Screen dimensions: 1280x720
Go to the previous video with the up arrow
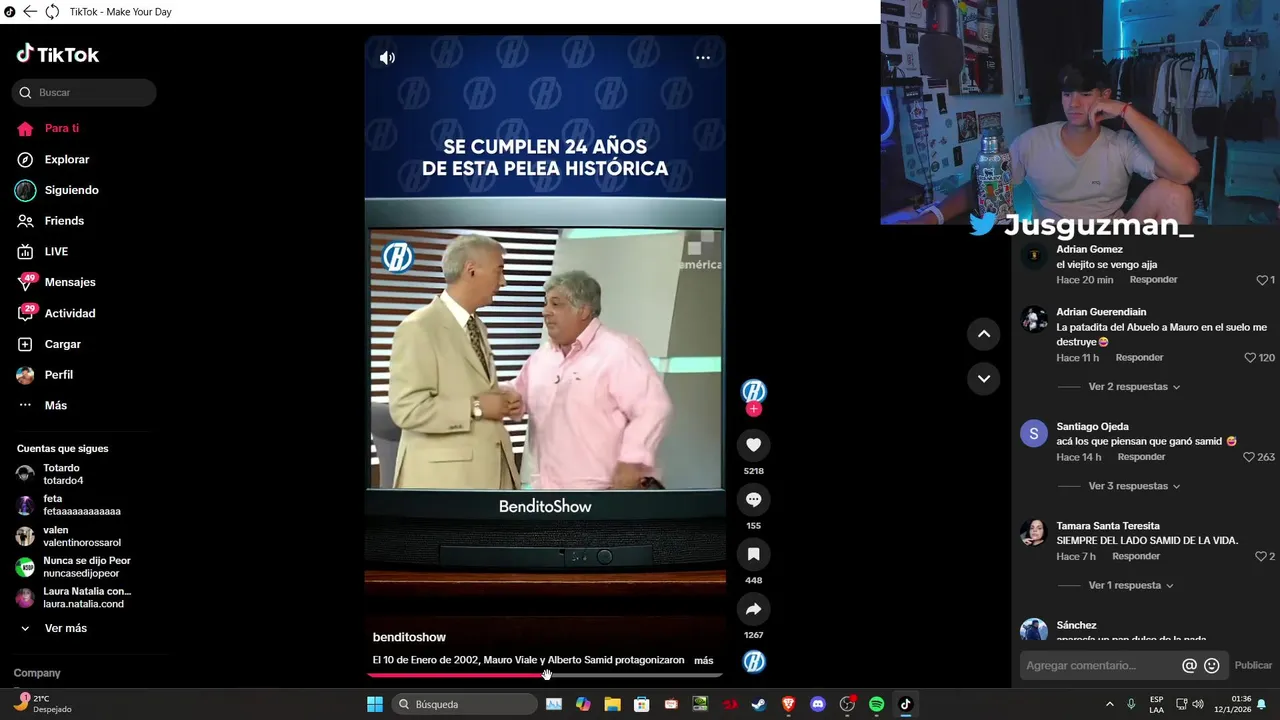(984, 334)
